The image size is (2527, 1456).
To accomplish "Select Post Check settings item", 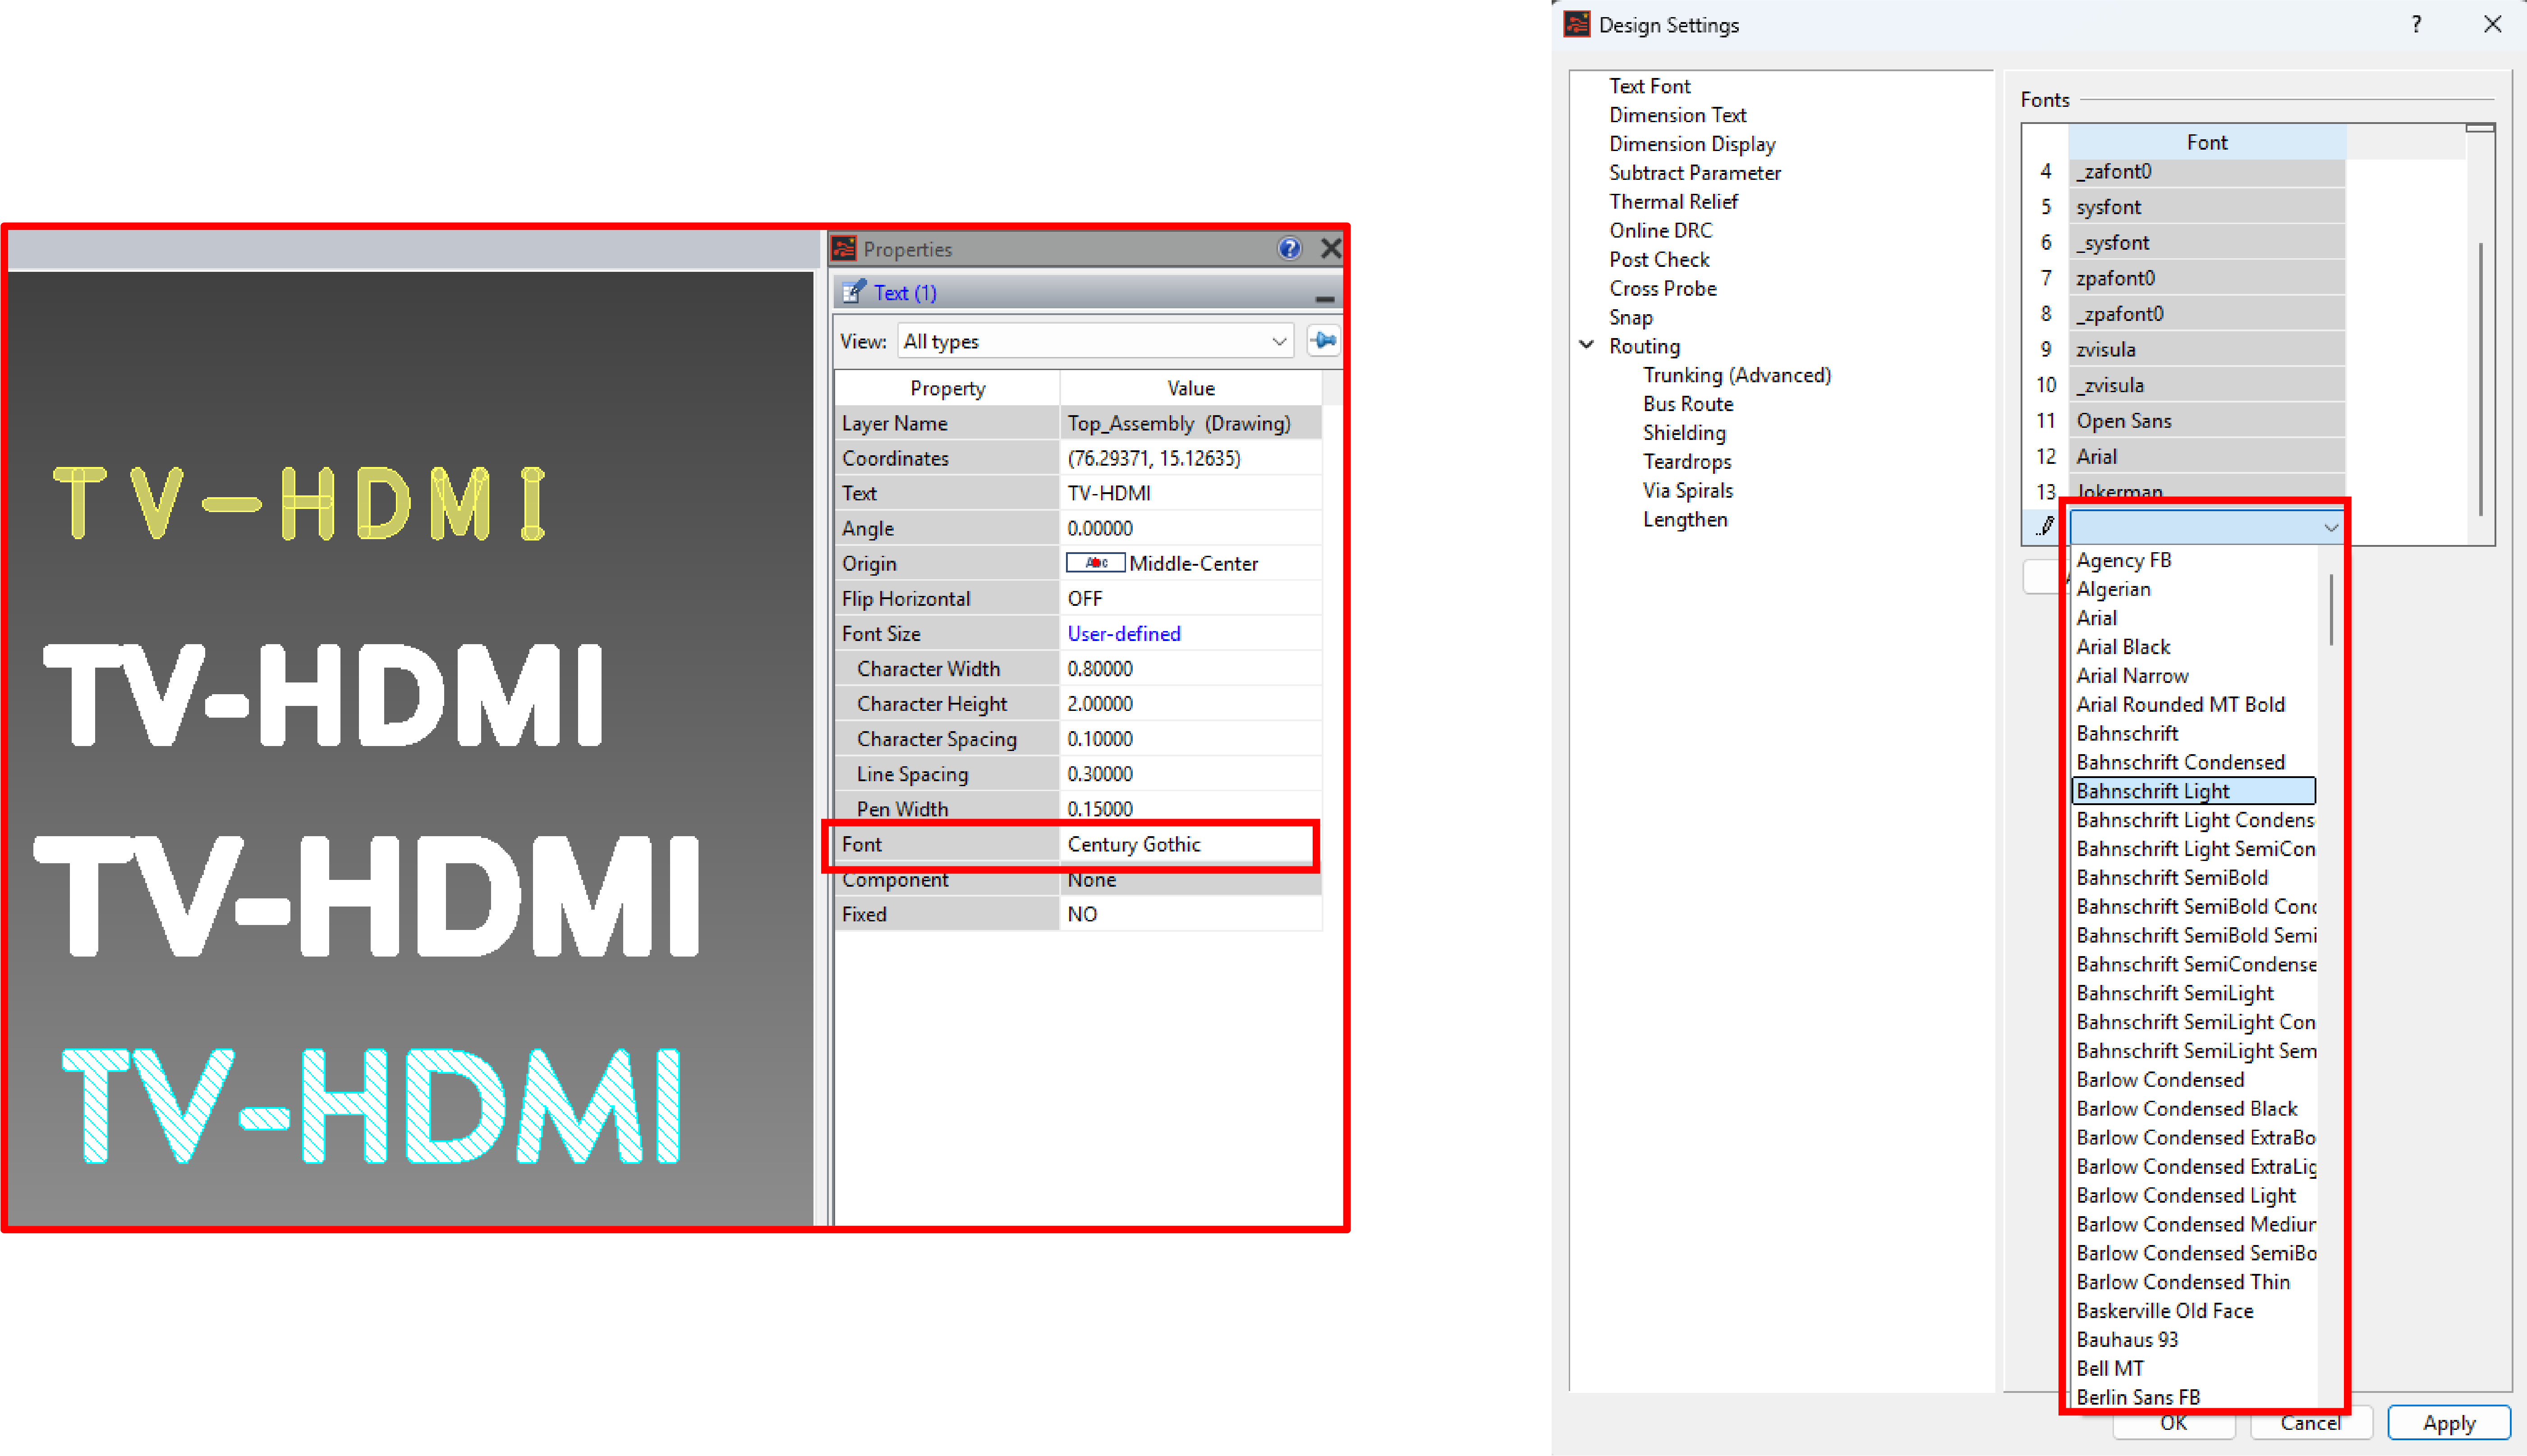I will point(1659,260).
